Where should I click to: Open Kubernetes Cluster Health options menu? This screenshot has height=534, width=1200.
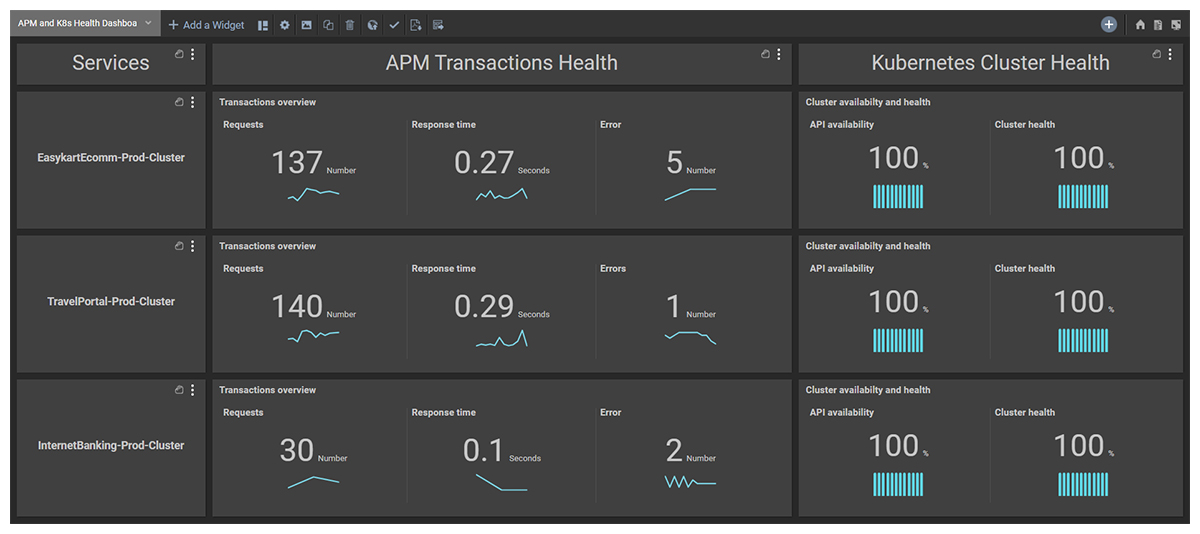[x=1170, y=54]
